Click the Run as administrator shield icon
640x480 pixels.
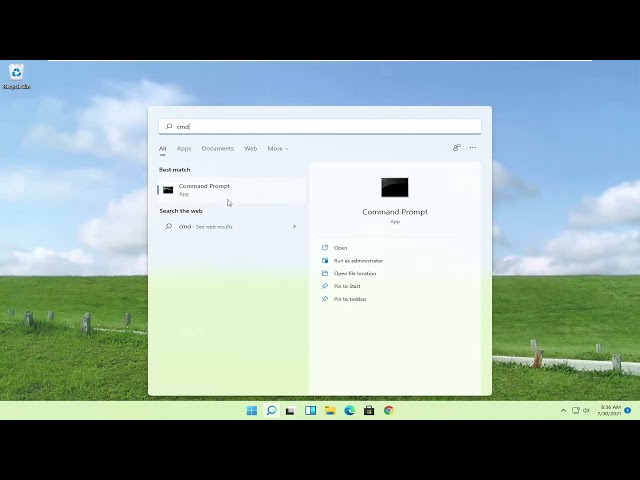pos(325,260)
